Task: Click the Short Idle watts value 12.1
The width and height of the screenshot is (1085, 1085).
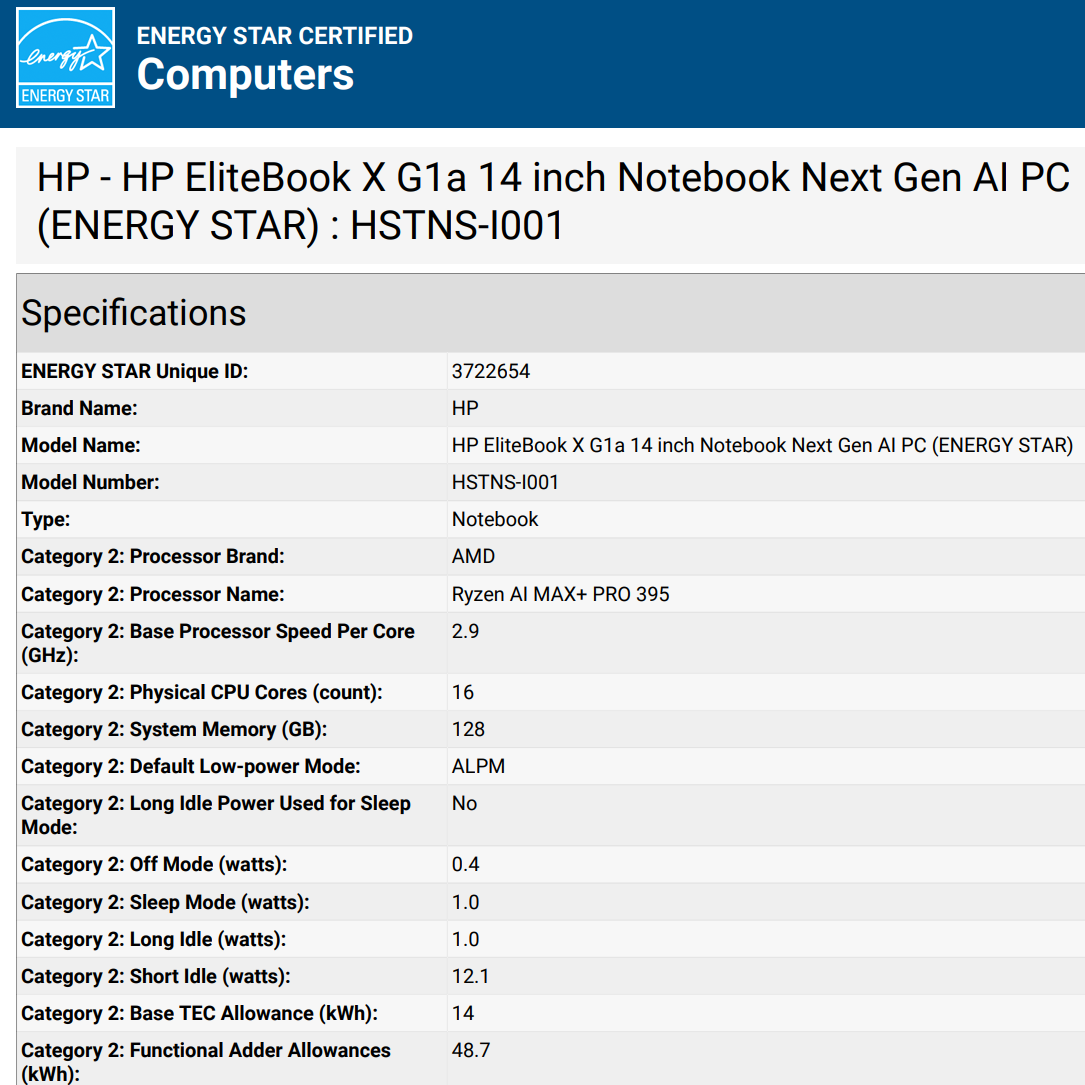Action: [470, 976]
